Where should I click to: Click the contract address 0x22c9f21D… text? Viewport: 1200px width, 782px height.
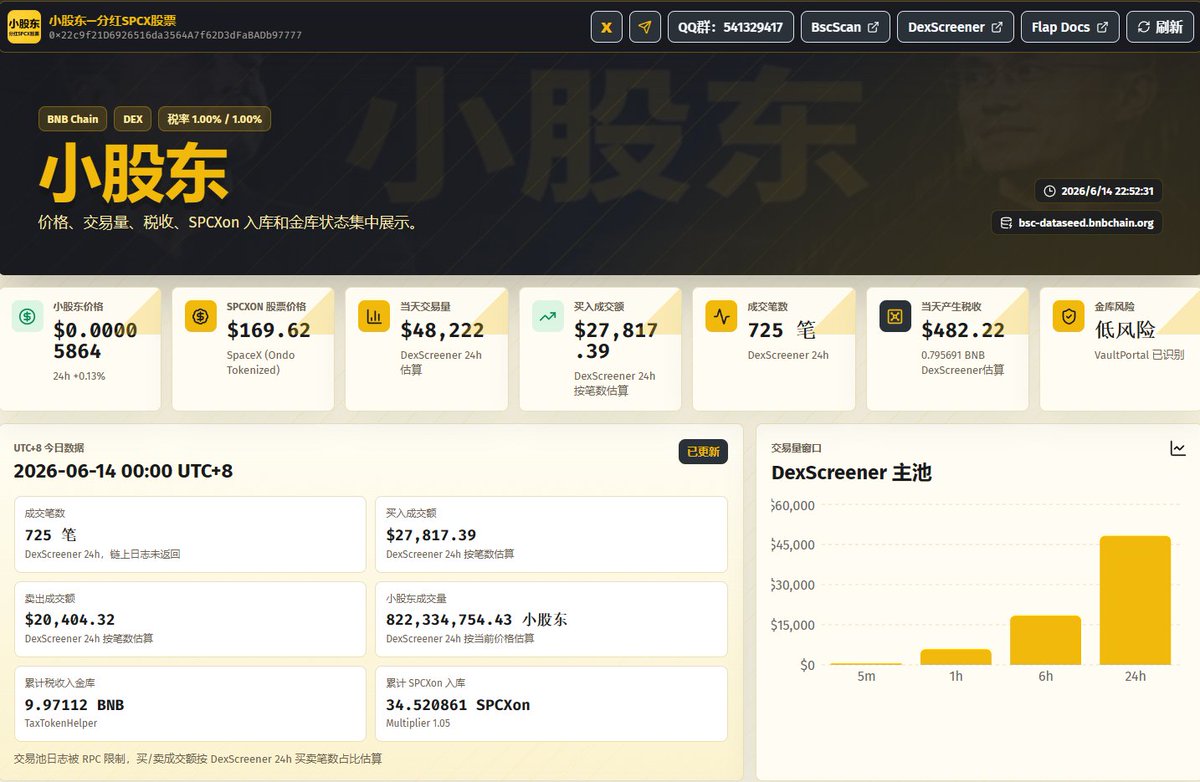(175, 35)
